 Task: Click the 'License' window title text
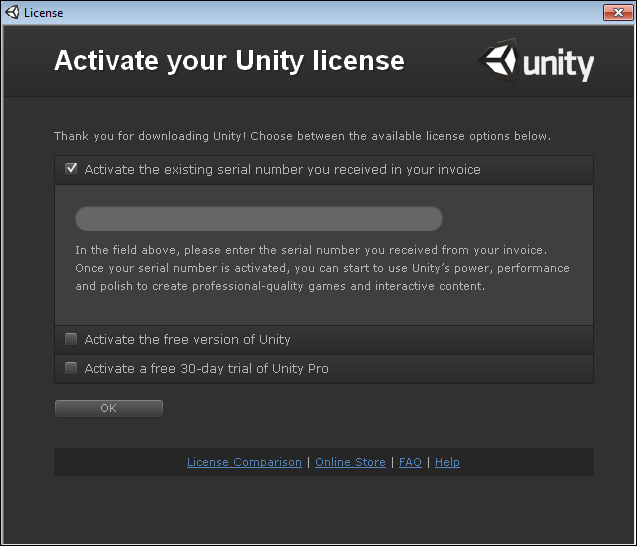[43, 13]
